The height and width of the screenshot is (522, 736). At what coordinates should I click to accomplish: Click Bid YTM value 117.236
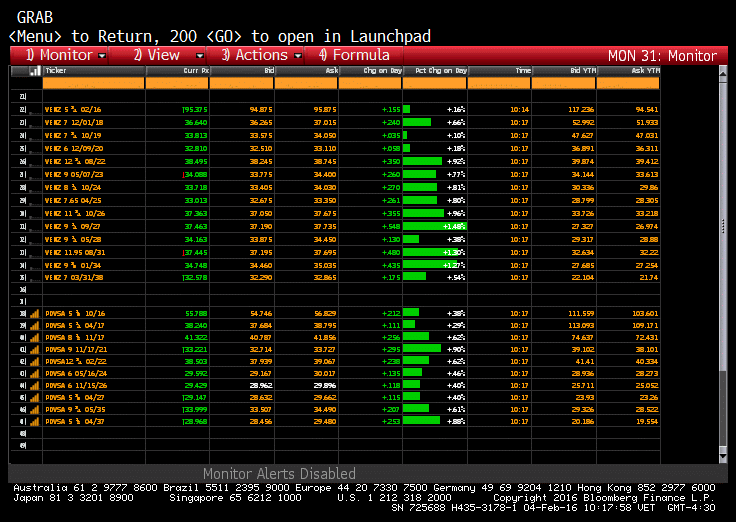[581, 109]
